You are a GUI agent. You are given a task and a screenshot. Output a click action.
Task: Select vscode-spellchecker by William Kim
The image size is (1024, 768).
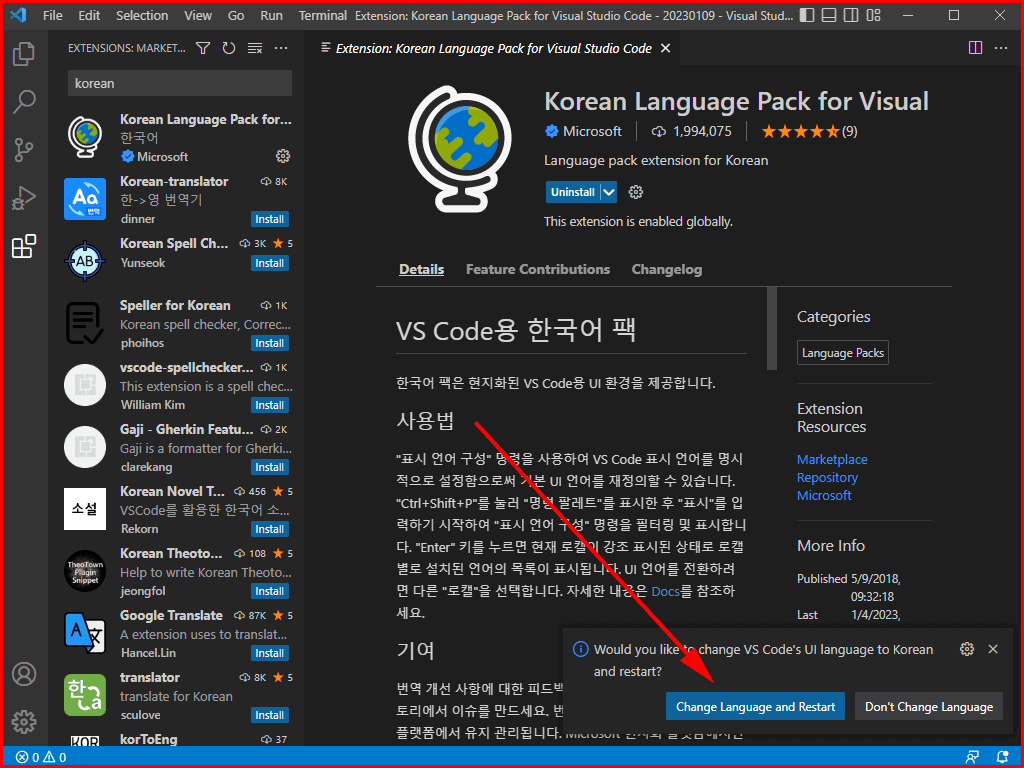click(x=178, y=386)
